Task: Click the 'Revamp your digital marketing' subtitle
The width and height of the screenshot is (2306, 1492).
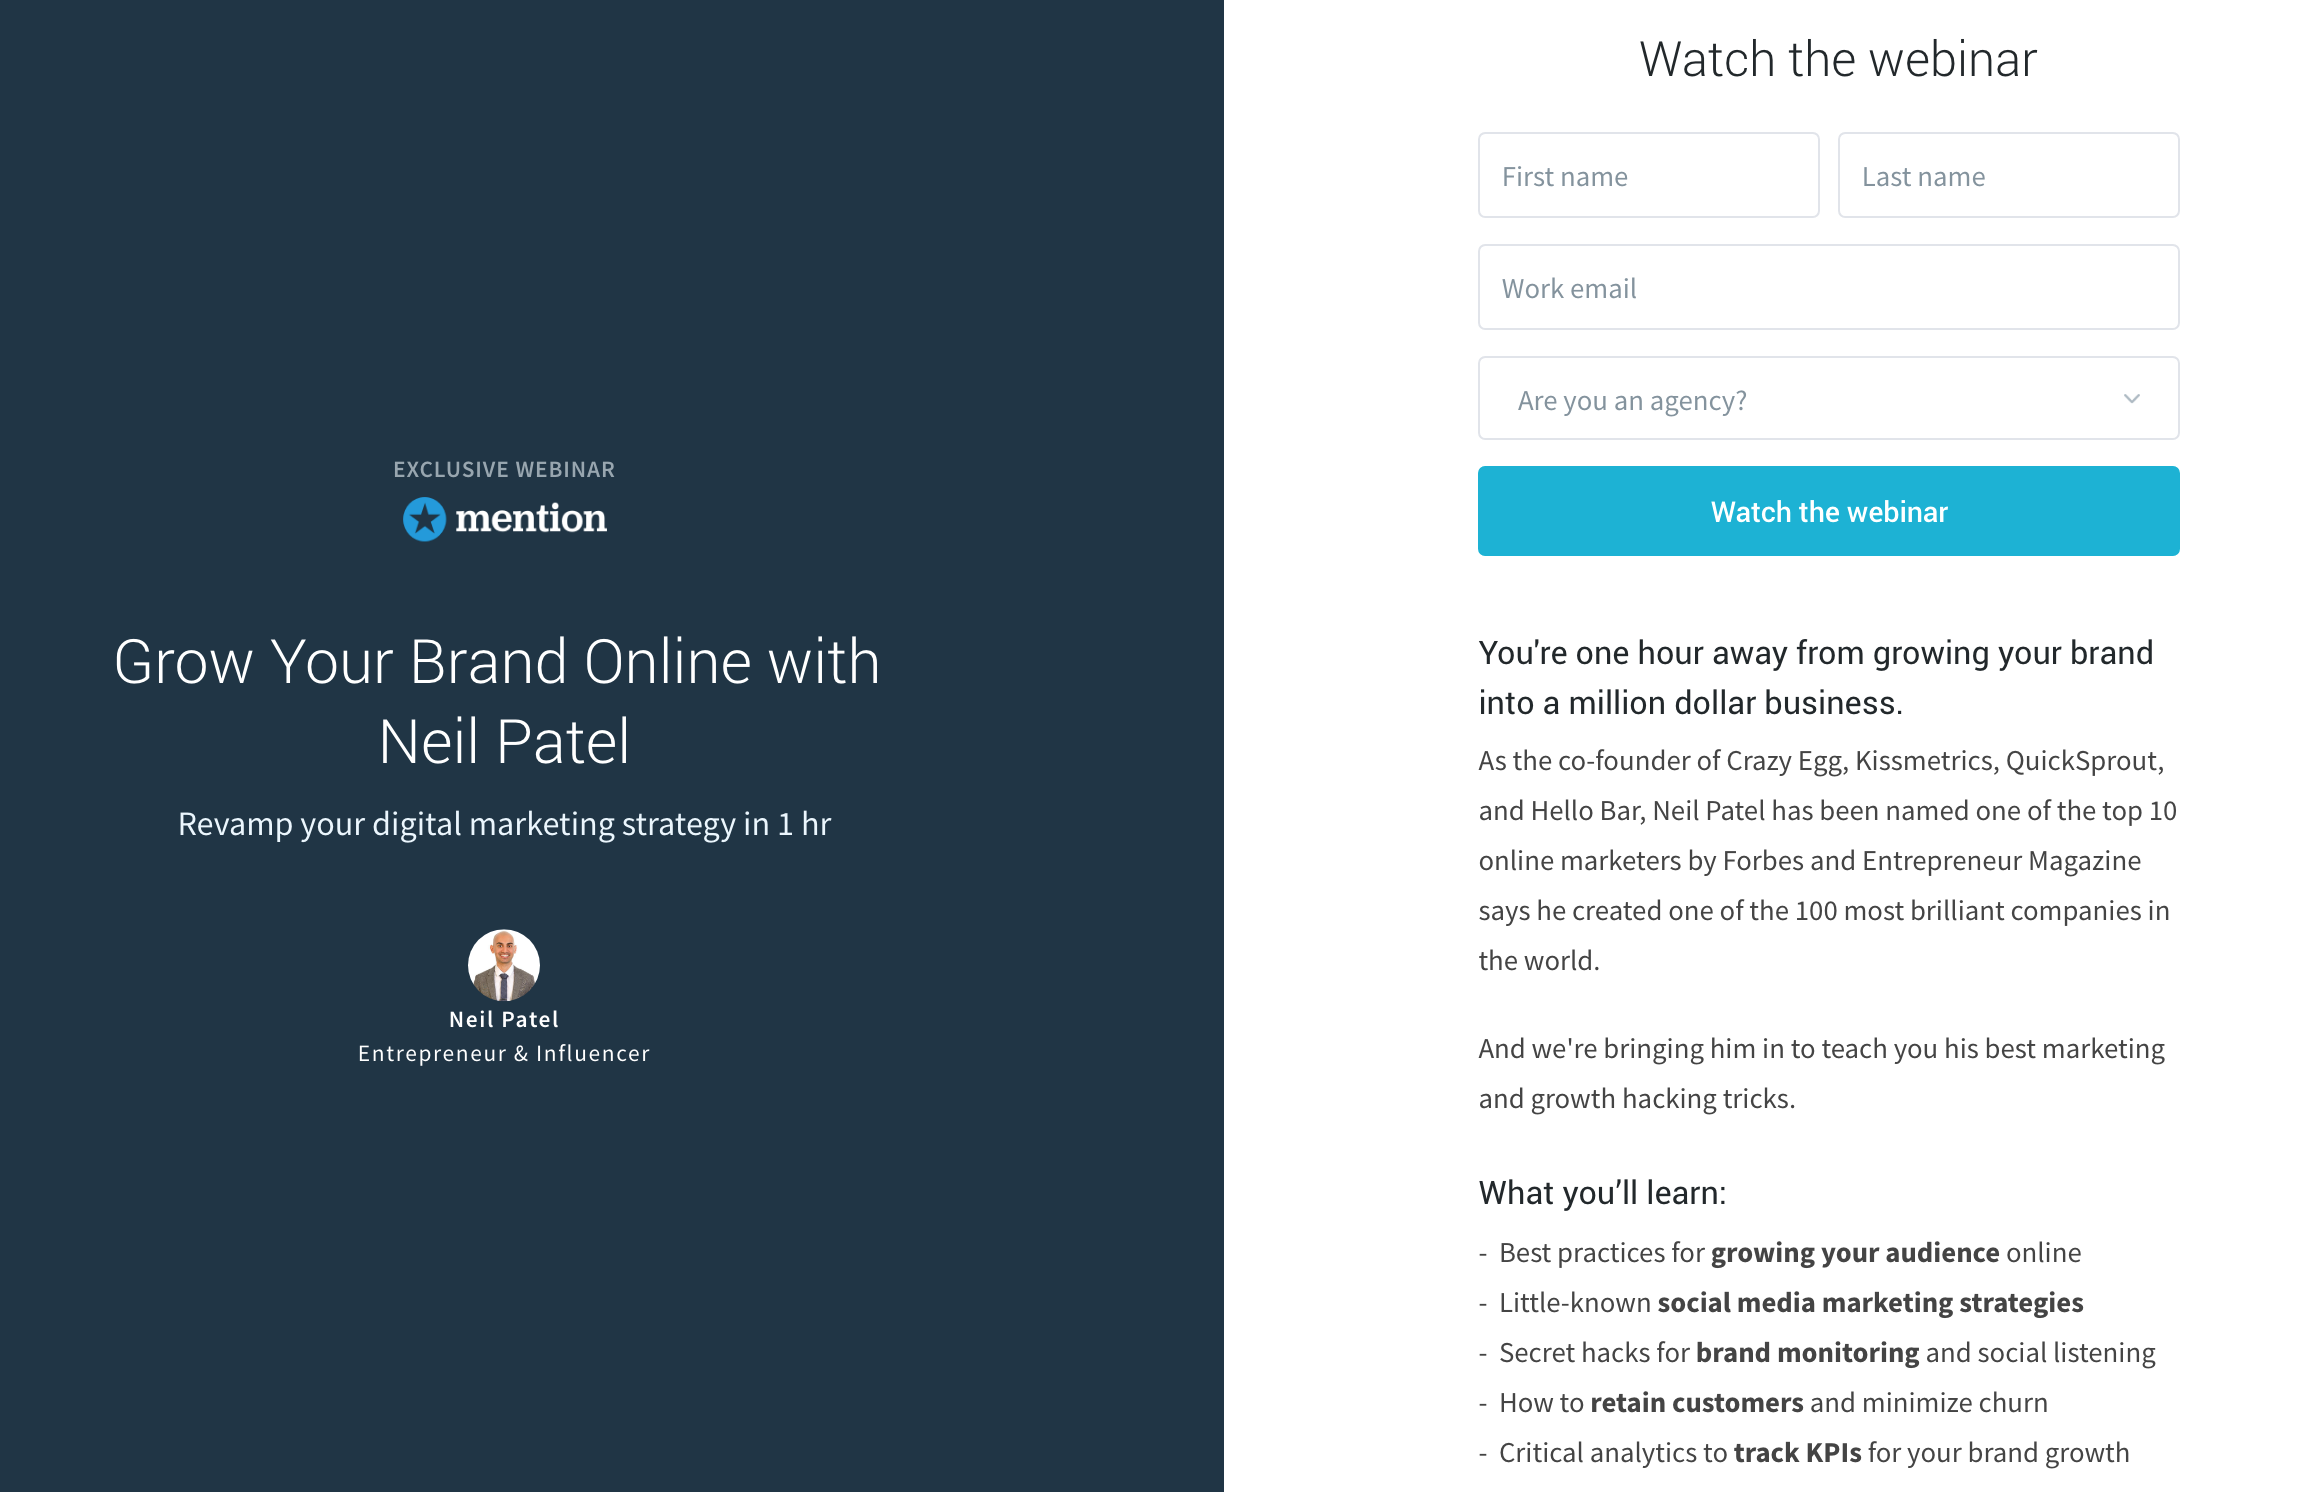Action: tap(504, 824)
